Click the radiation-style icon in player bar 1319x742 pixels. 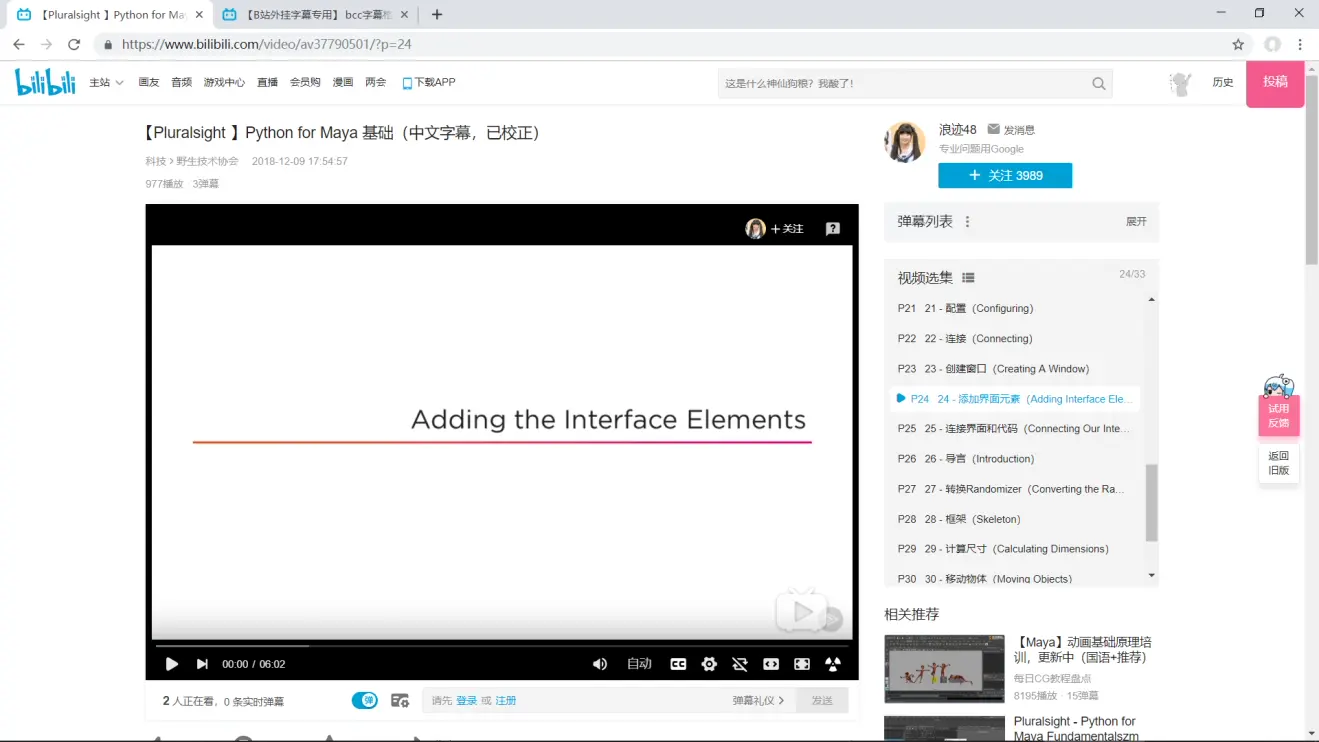[x=833, y=664]
